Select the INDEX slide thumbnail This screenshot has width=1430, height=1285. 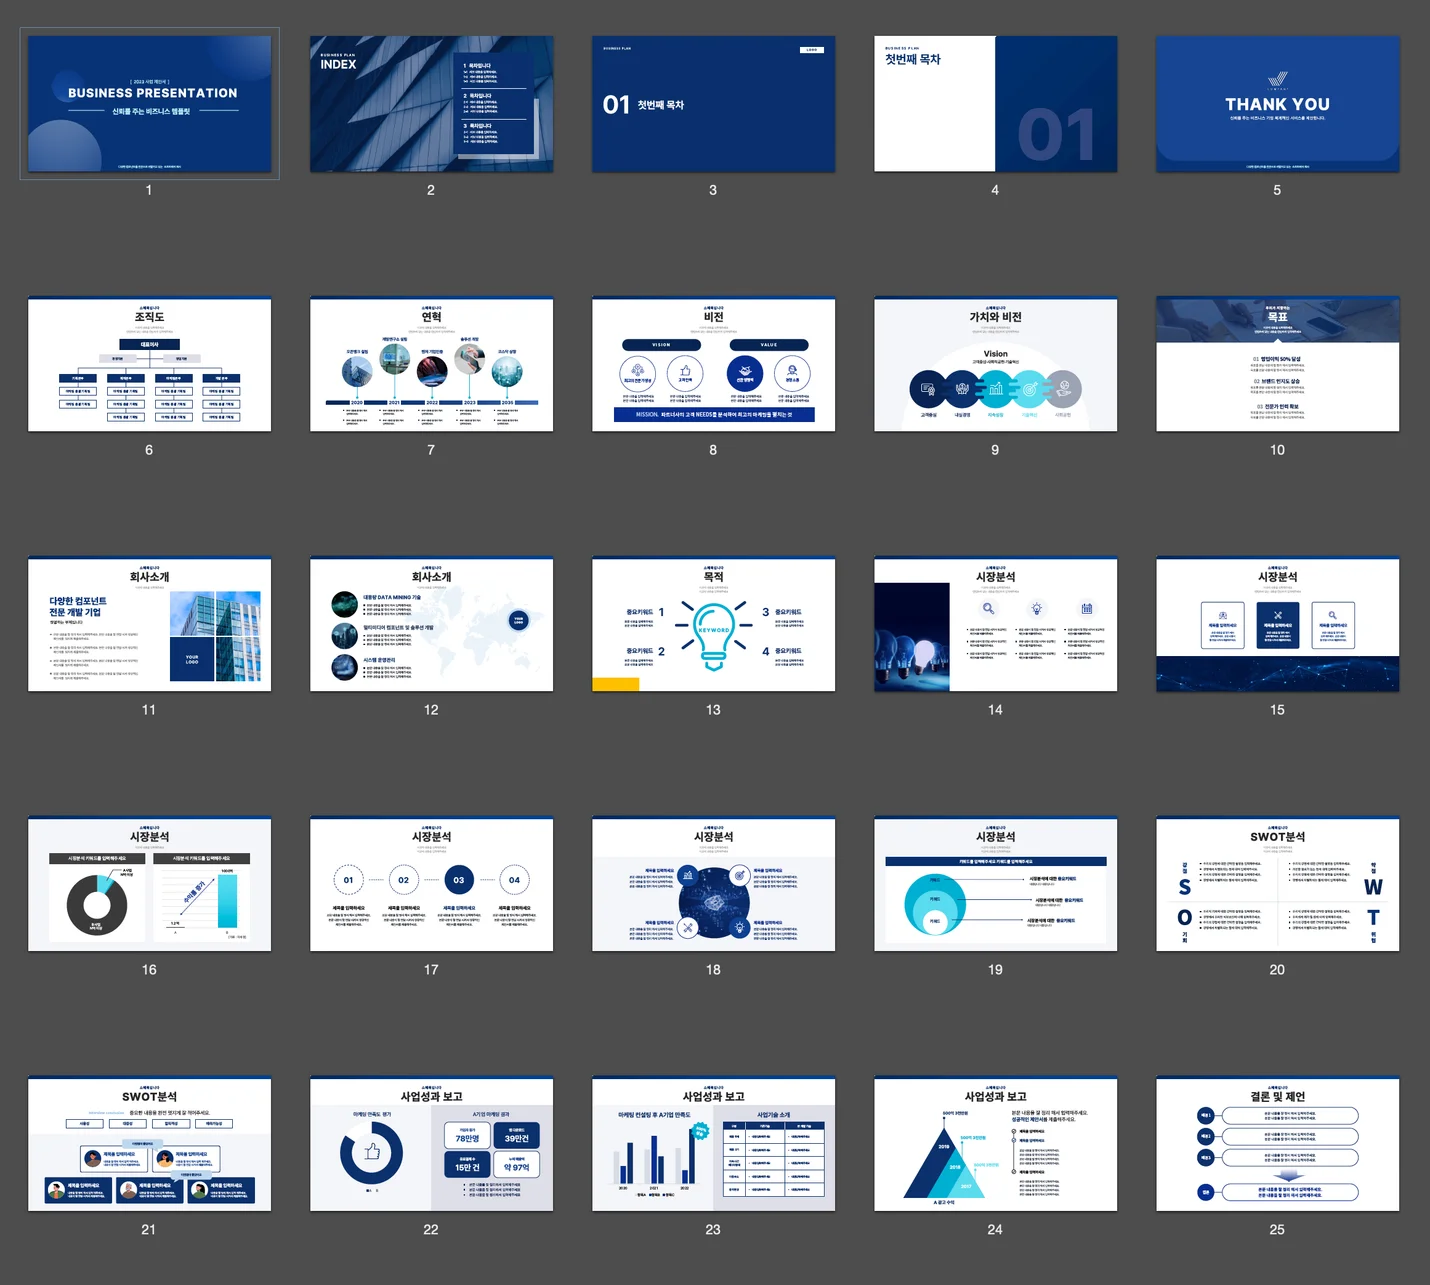(431, 104)
